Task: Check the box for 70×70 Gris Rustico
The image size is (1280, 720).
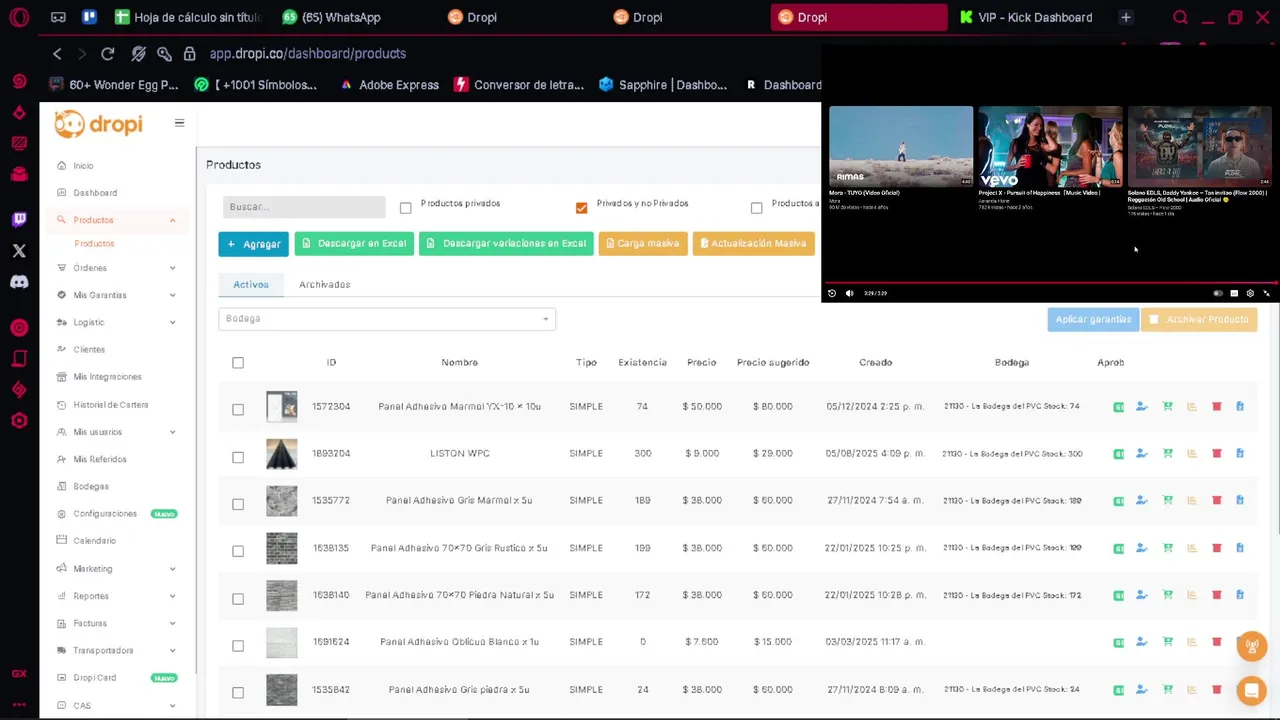Action: click(x=238, y=551)
